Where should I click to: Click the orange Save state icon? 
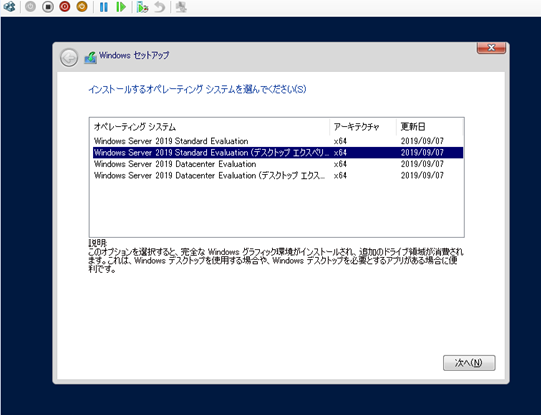point(82,7)
